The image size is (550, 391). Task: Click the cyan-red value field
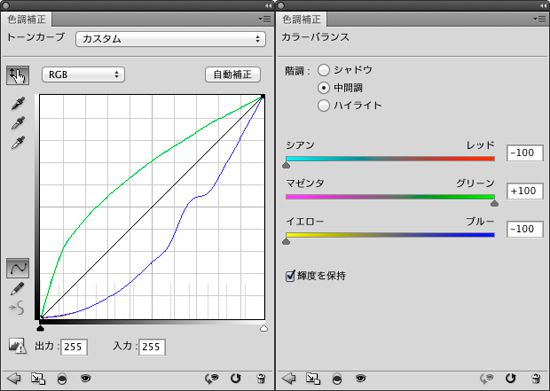coord(525,153)
